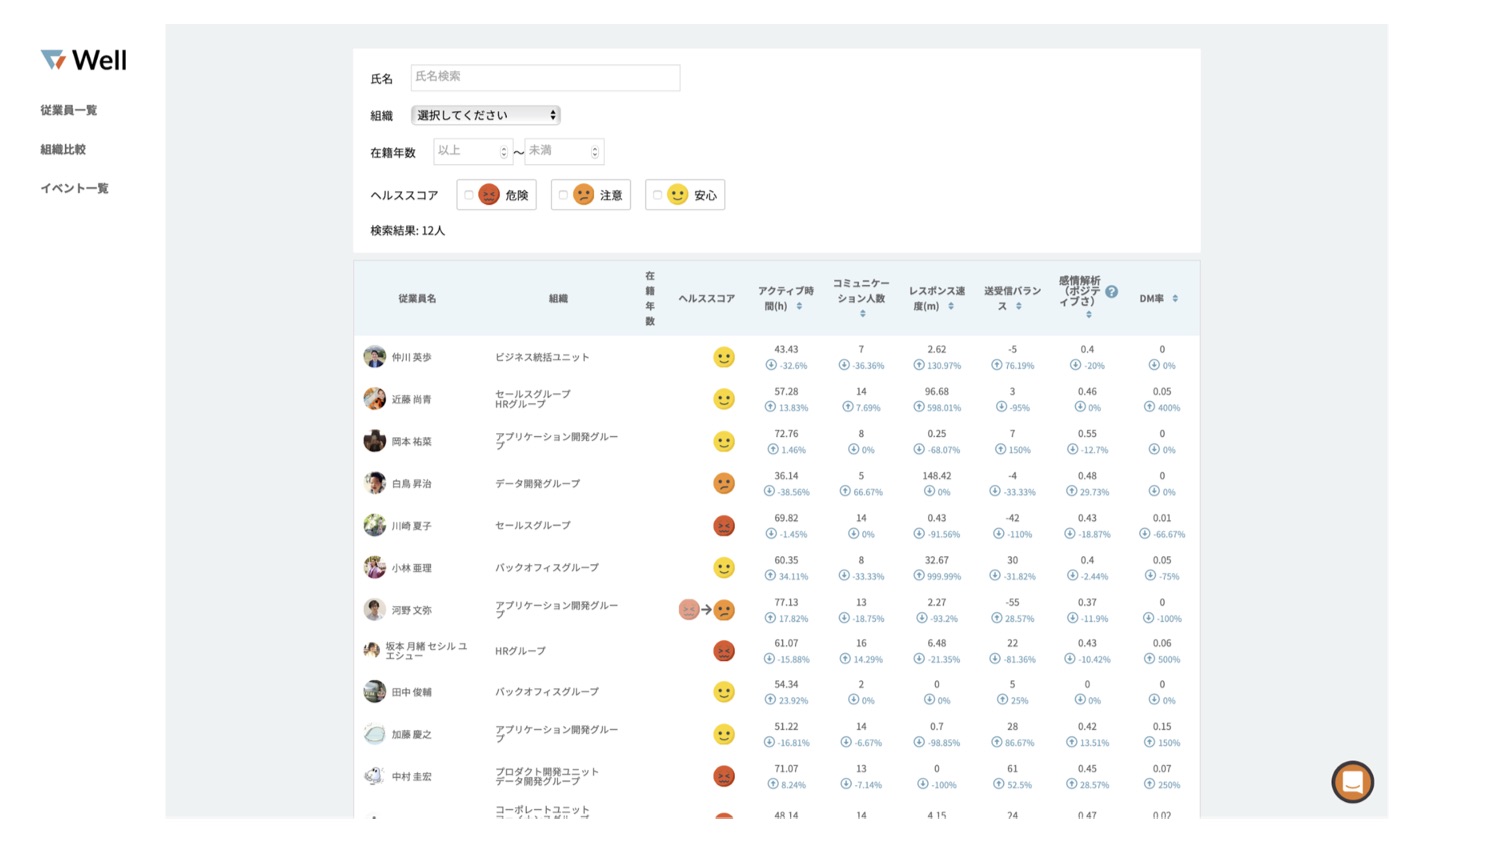Click the sentiment analysis help icon
1500x843 pixels.
(1111, 292)
